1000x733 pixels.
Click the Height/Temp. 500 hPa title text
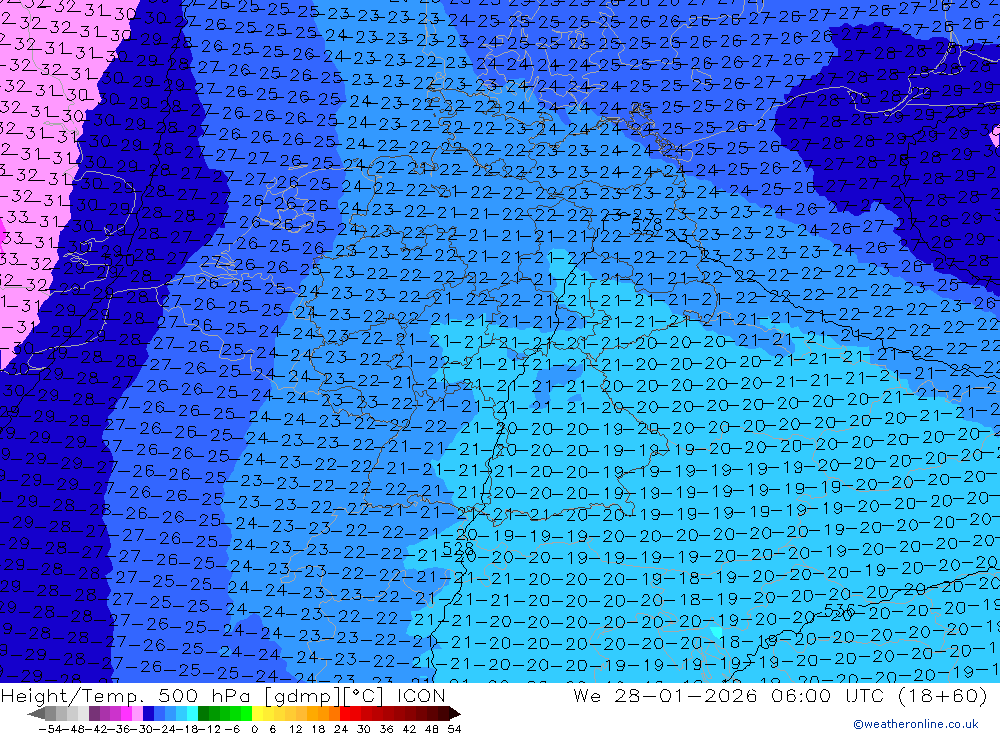click(x=129, y=695)
